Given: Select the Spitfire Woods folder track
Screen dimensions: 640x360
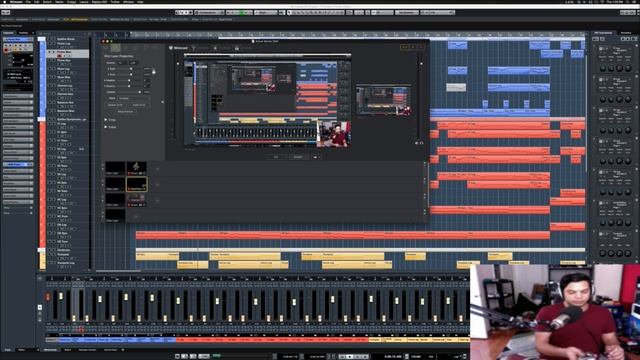Looking at the screenshot, I should click(x=66, y=39).
